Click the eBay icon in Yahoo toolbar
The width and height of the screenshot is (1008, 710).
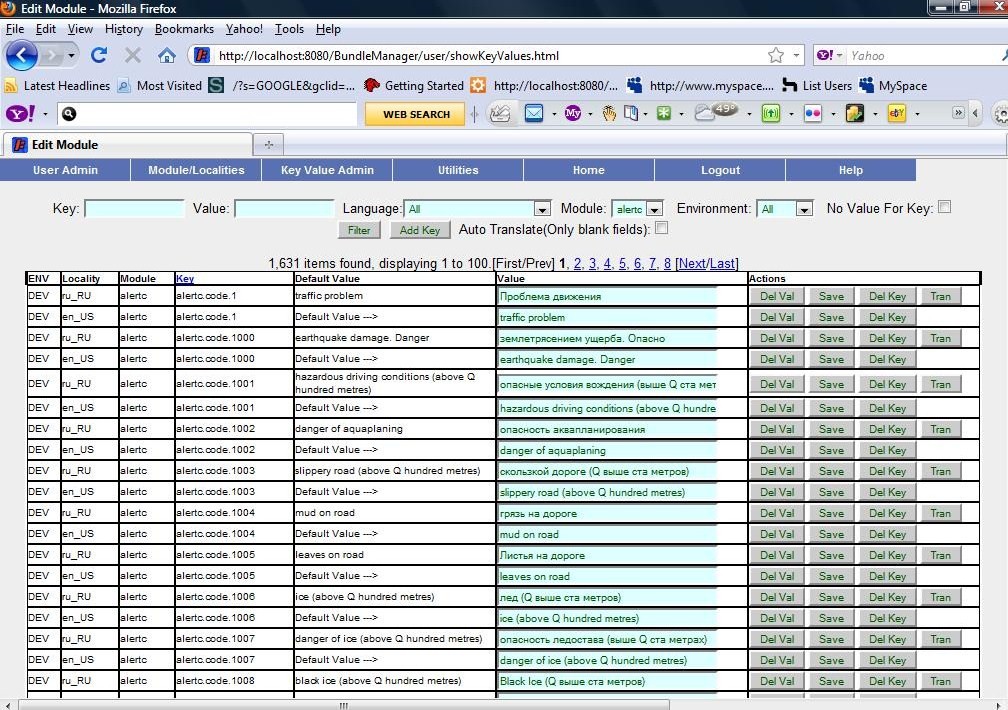(897, 114)
